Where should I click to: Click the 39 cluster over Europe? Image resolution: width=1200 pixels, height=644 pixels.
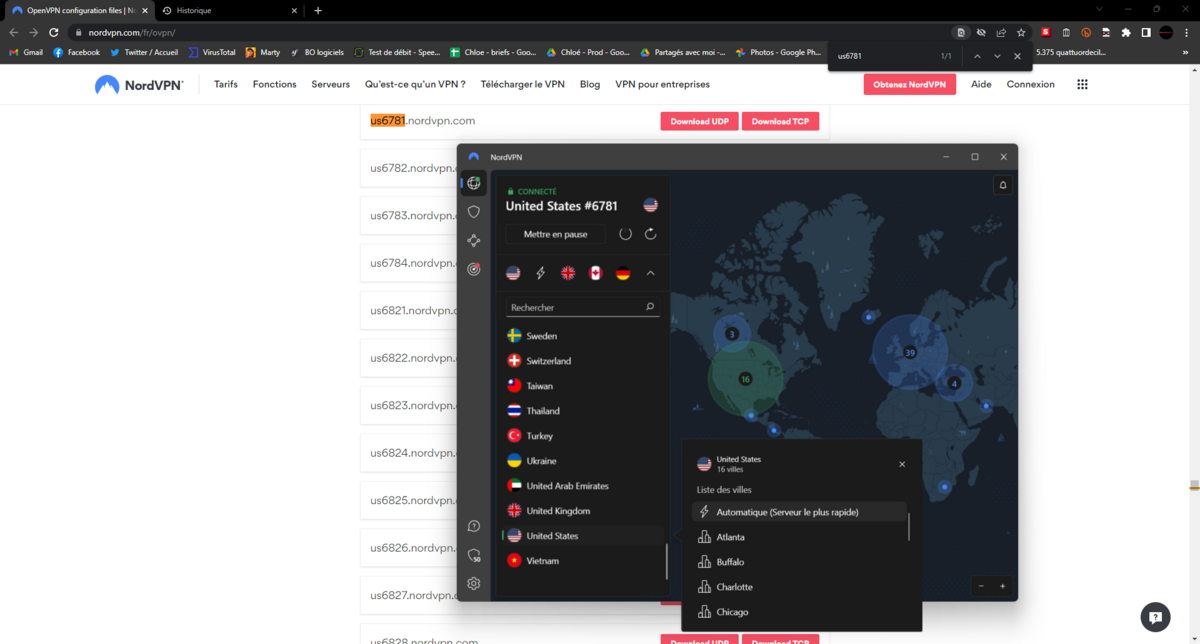pos(909,352)
